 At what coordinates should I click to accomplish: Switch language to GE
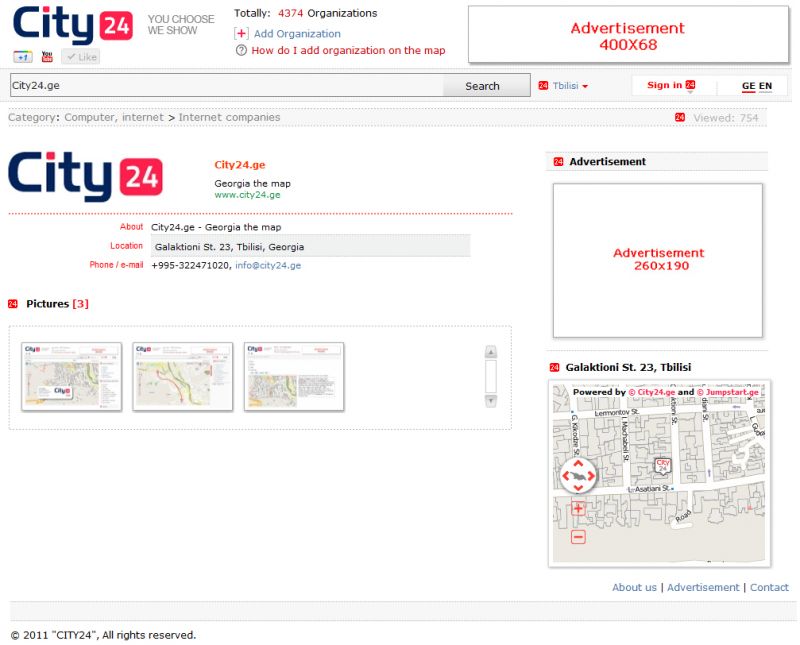[x=748, y=86]
